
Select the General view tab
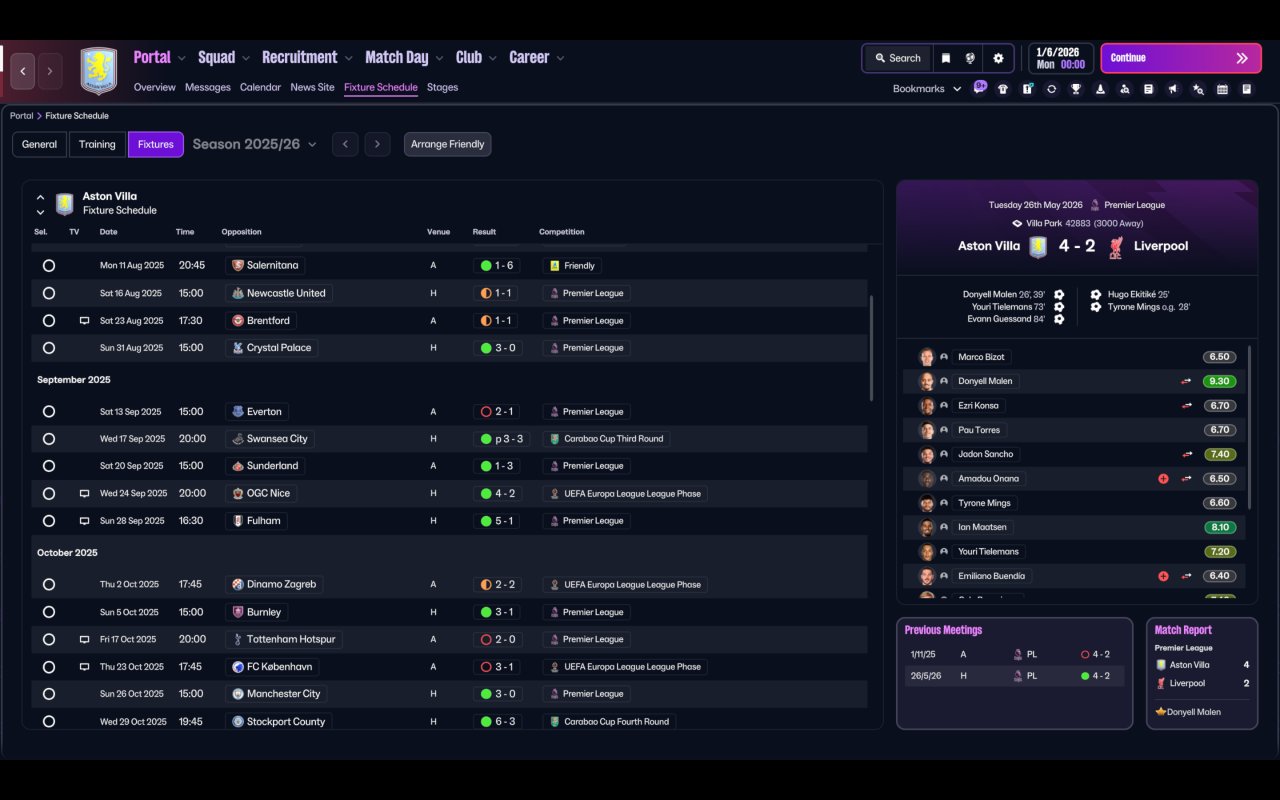pos(39,144)
